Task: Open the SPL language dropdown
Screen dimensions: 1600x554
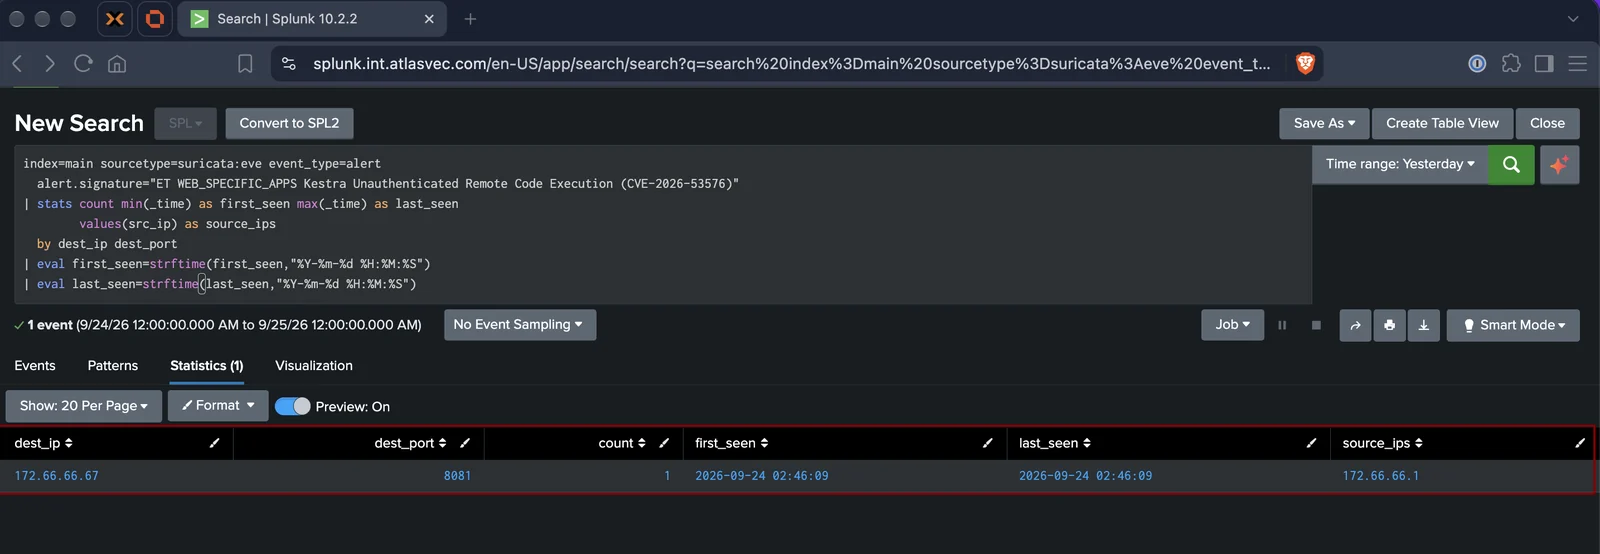Action: (186, 123)
